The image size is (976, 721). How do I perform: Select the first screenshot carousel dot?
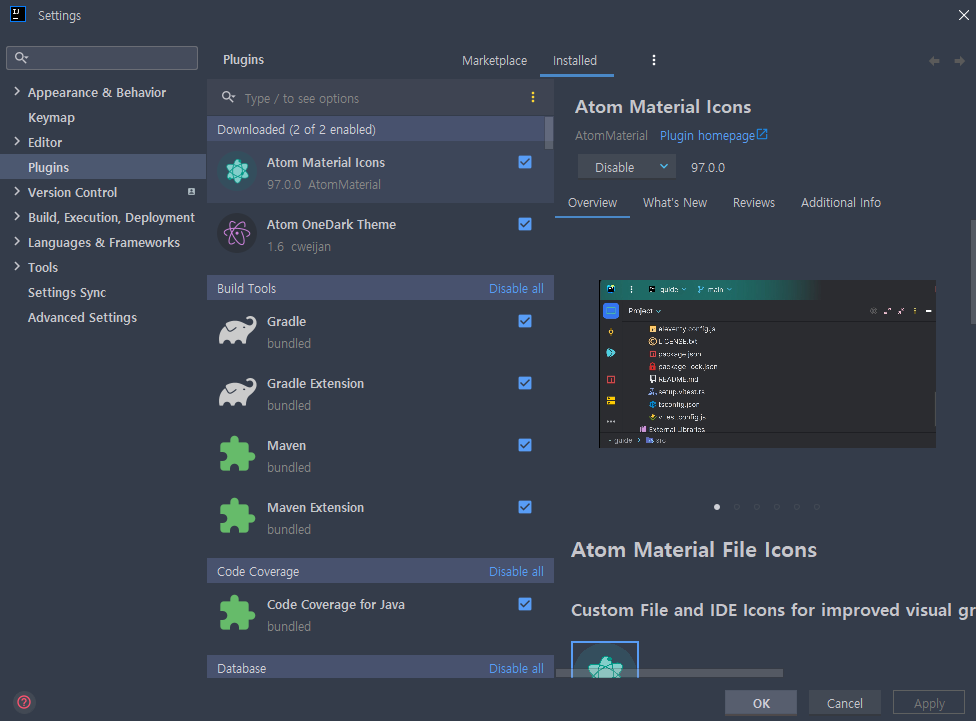coord(717,507)
